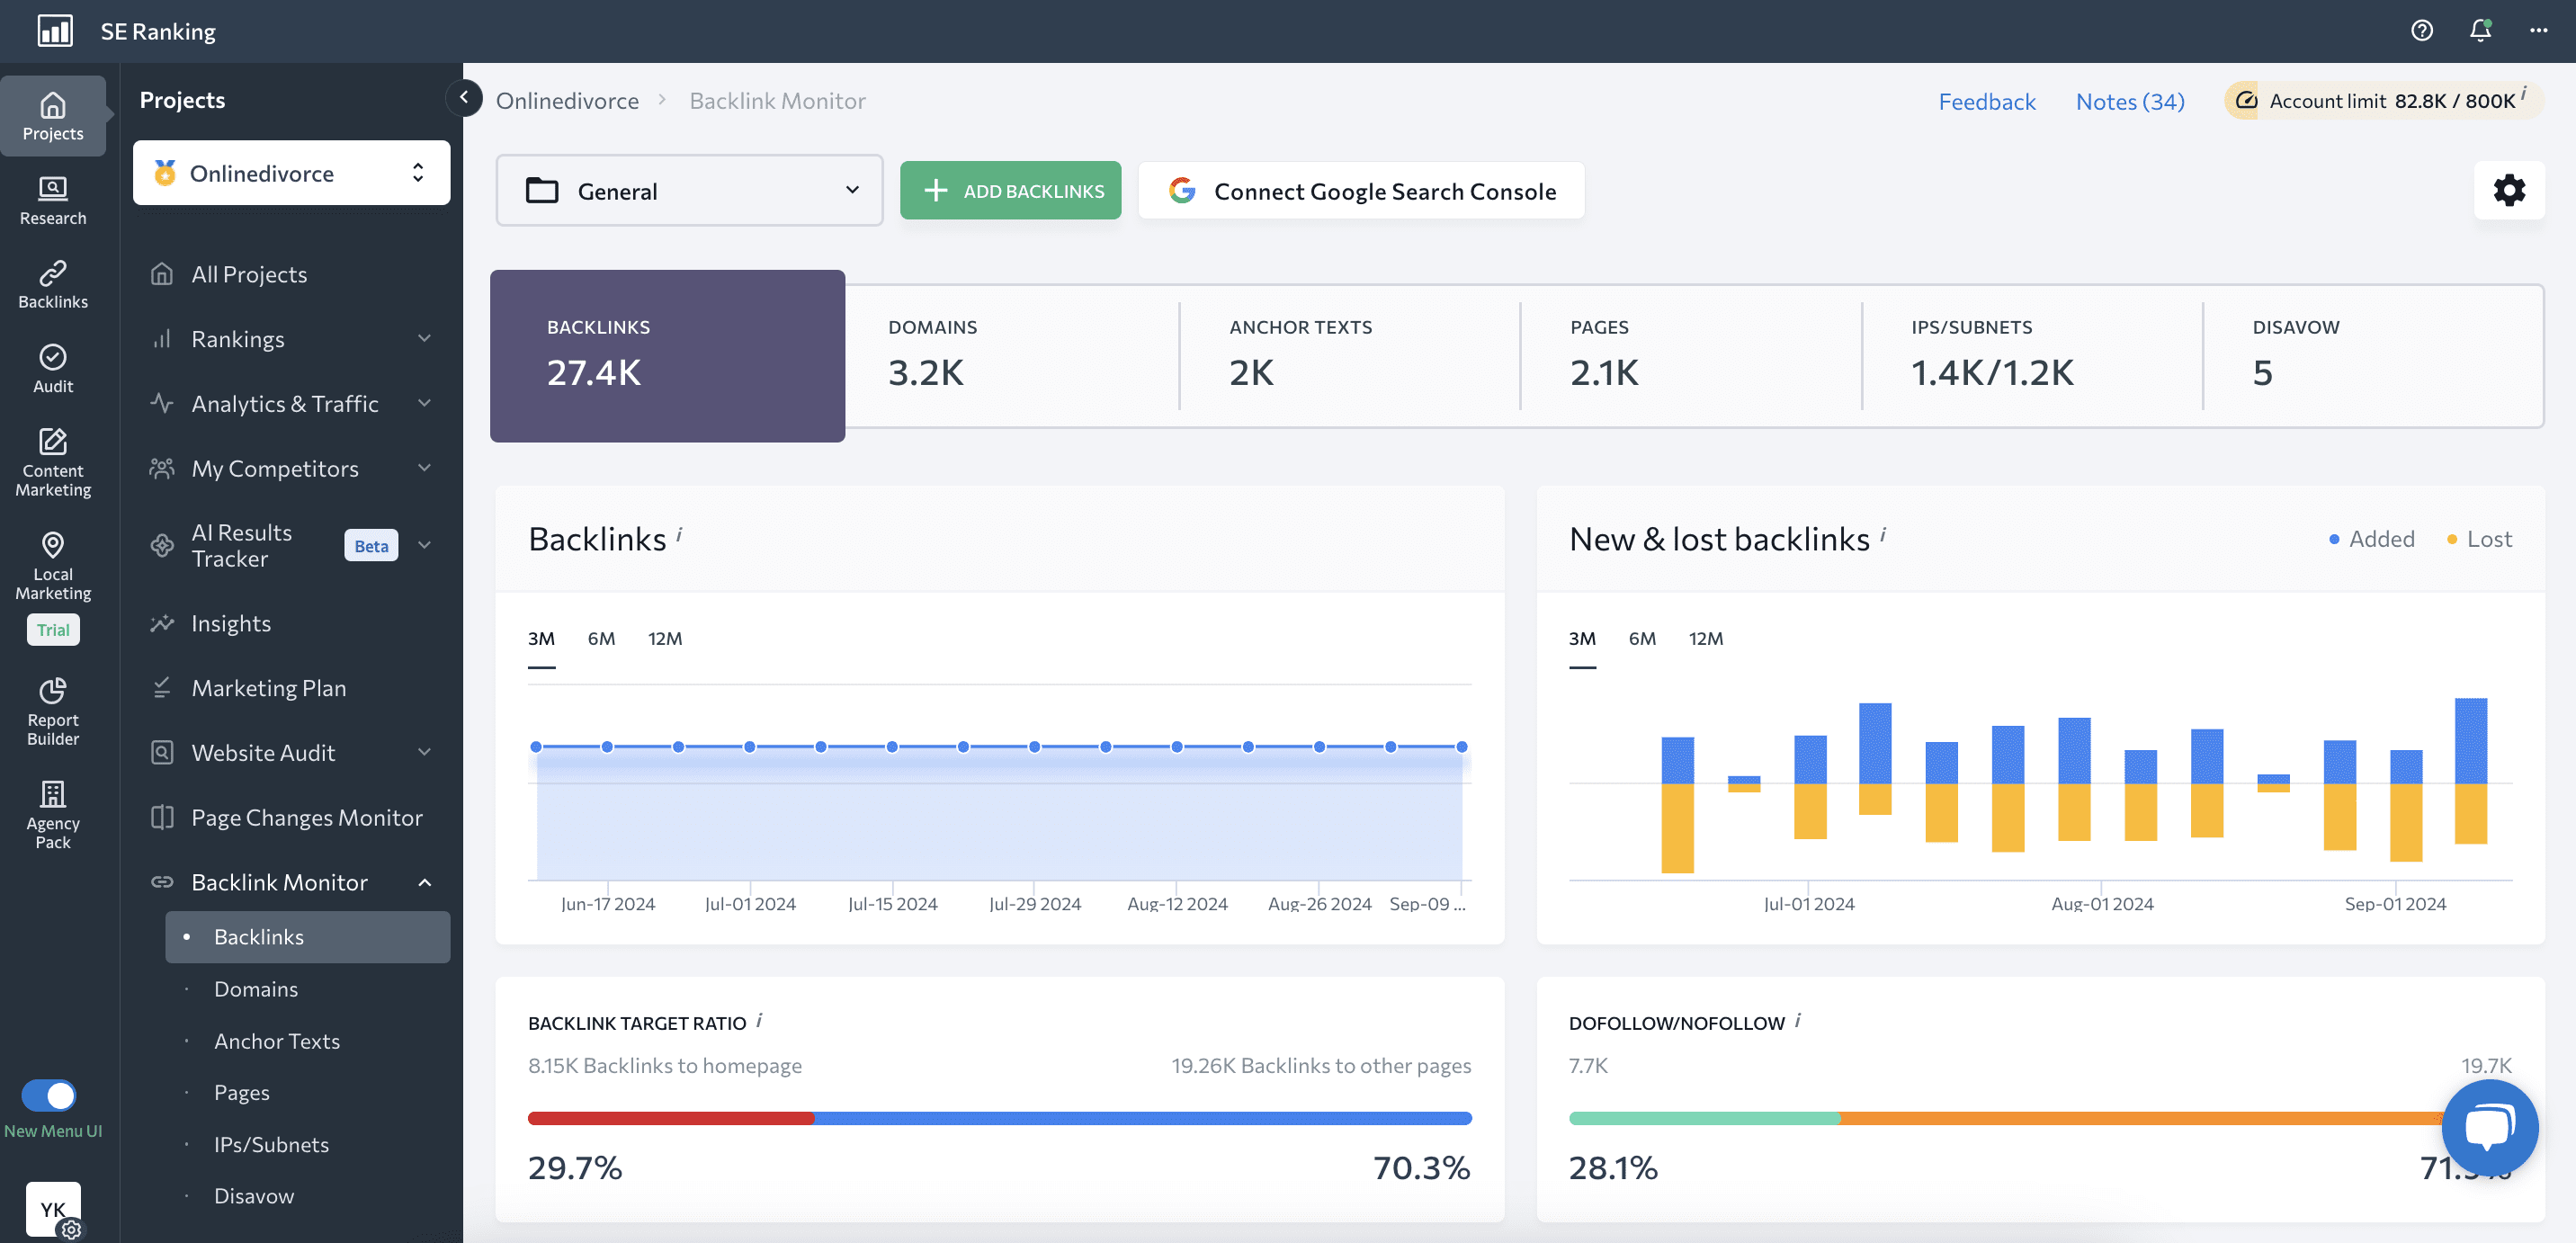Click the Jul-01 2024 data point on Backlinks chart
This screenshot has width=2576, height=1243.
tap(749, 747)
